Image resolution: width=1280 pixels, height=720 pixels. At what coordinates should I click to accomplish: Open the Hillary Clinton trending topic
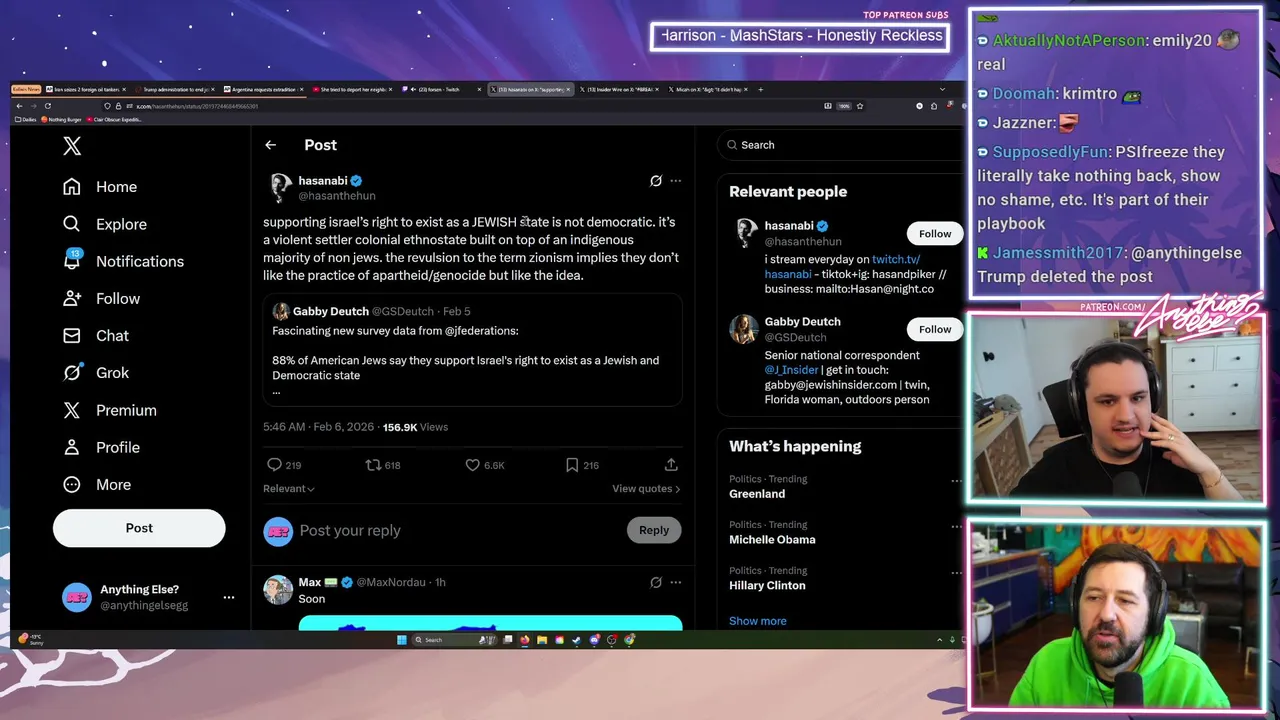(x=767, y=586)
